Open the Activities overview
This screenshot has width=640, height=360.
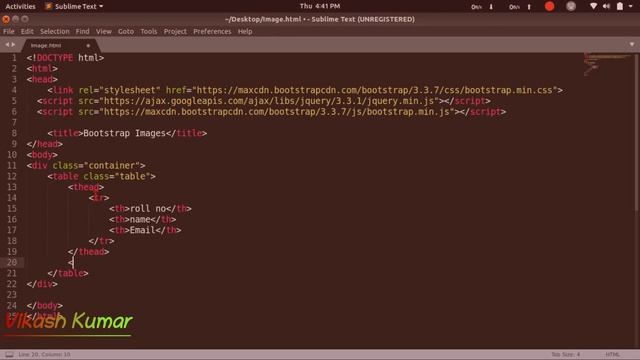tap(20, 6)
